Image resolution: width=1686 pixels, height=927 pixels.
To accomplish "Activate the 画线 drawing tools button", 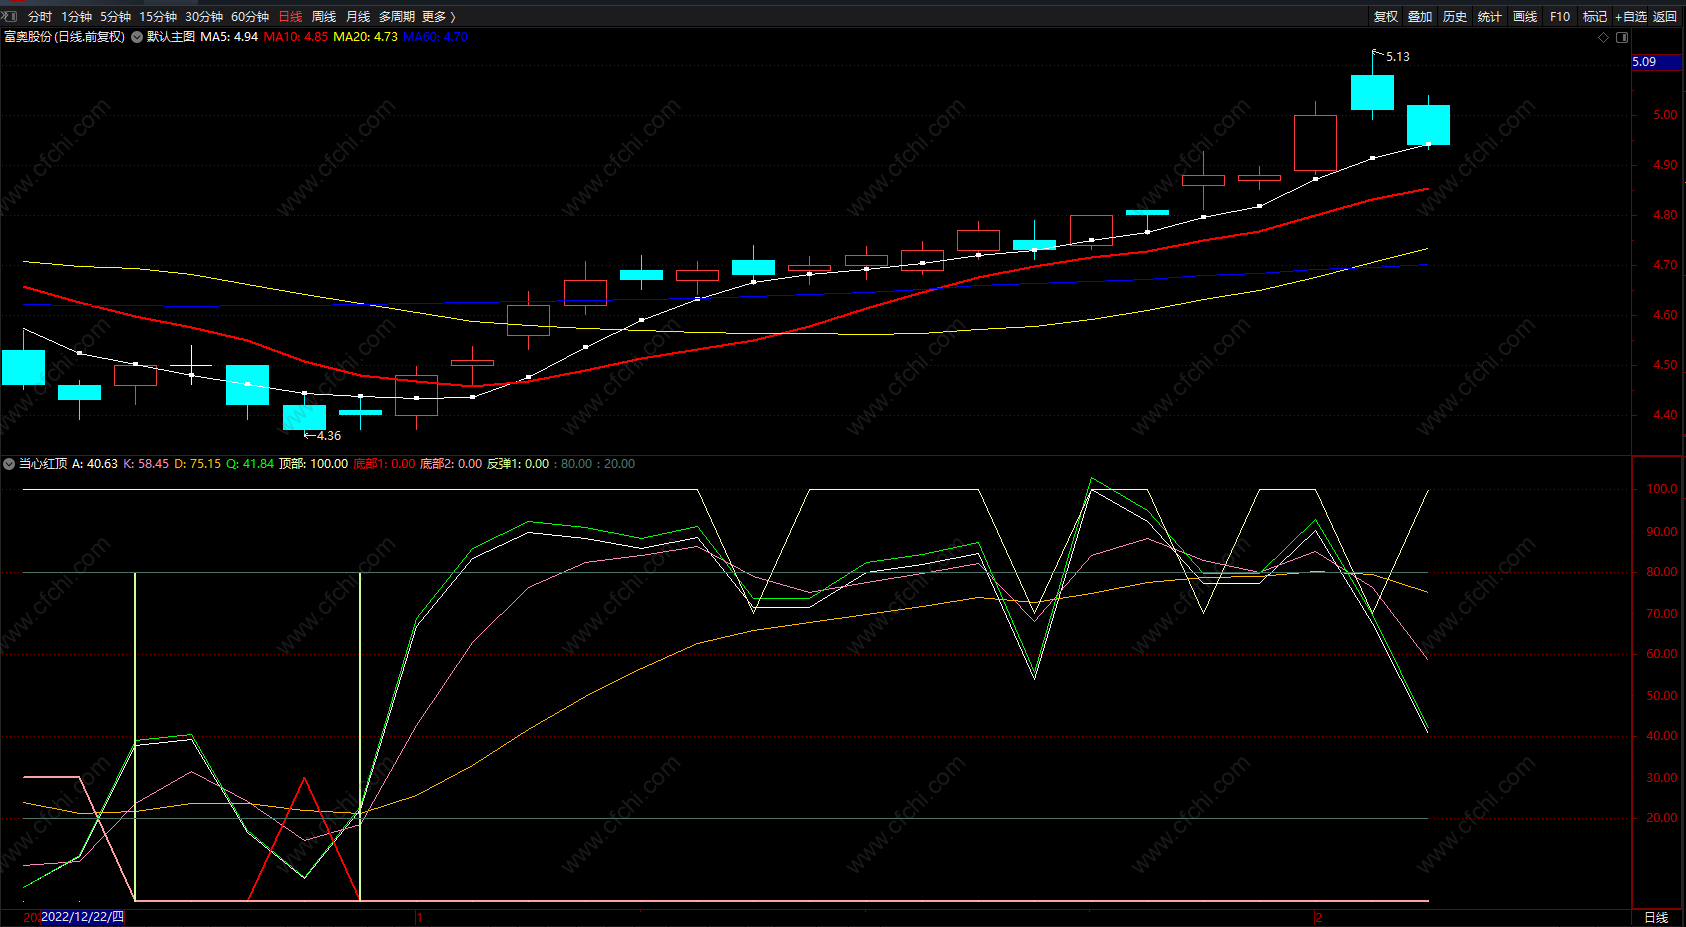I will [1525, 17].
